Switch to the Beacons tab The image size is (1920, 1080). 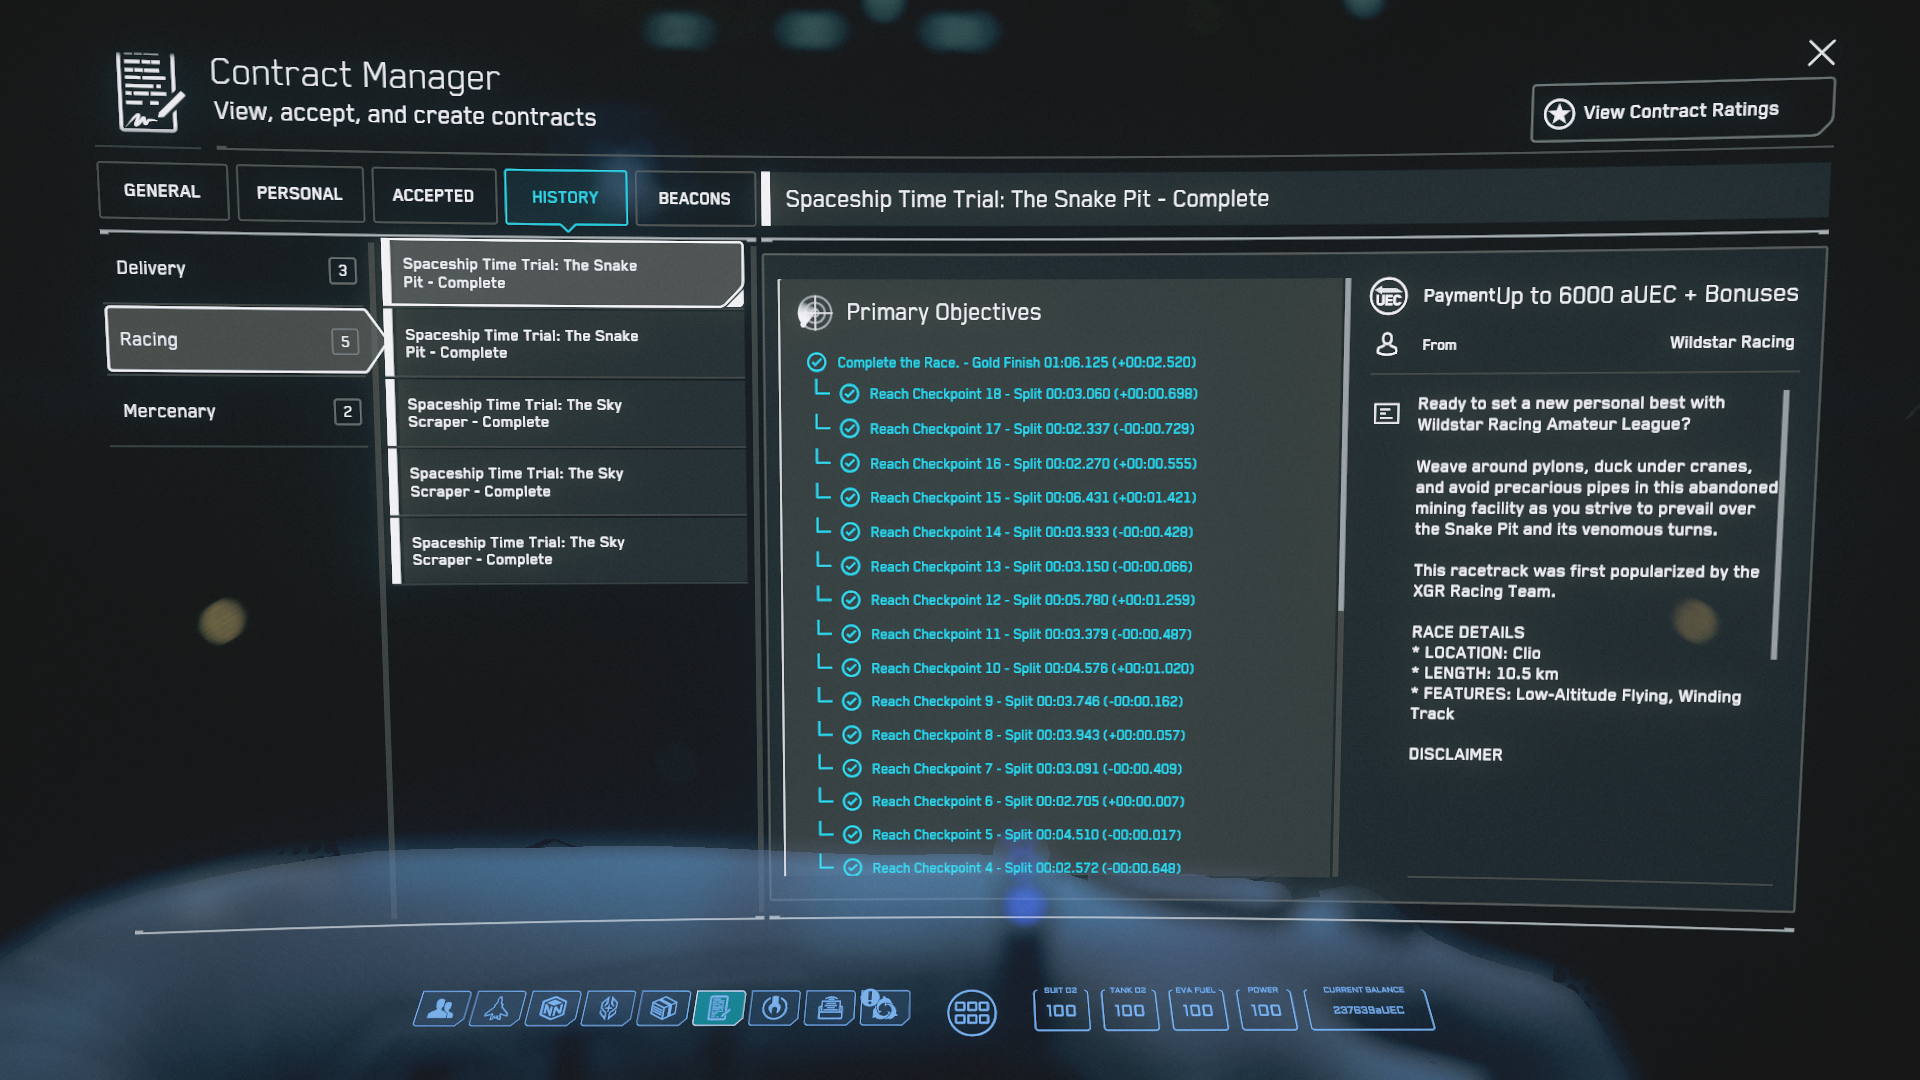click(x=694, y=198)
